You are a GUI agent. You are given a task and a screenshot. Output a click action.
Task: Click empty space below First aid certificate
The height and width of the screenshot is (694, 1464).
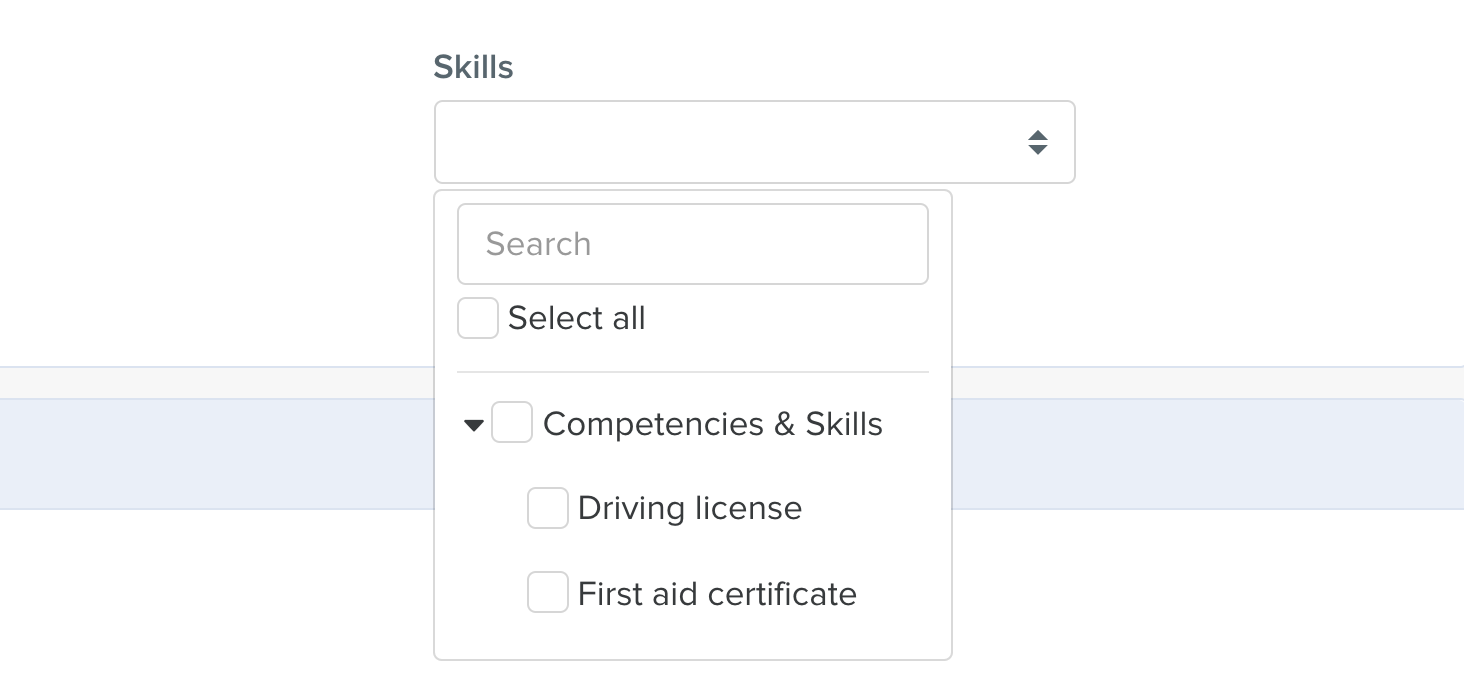(x=693, y=637)
